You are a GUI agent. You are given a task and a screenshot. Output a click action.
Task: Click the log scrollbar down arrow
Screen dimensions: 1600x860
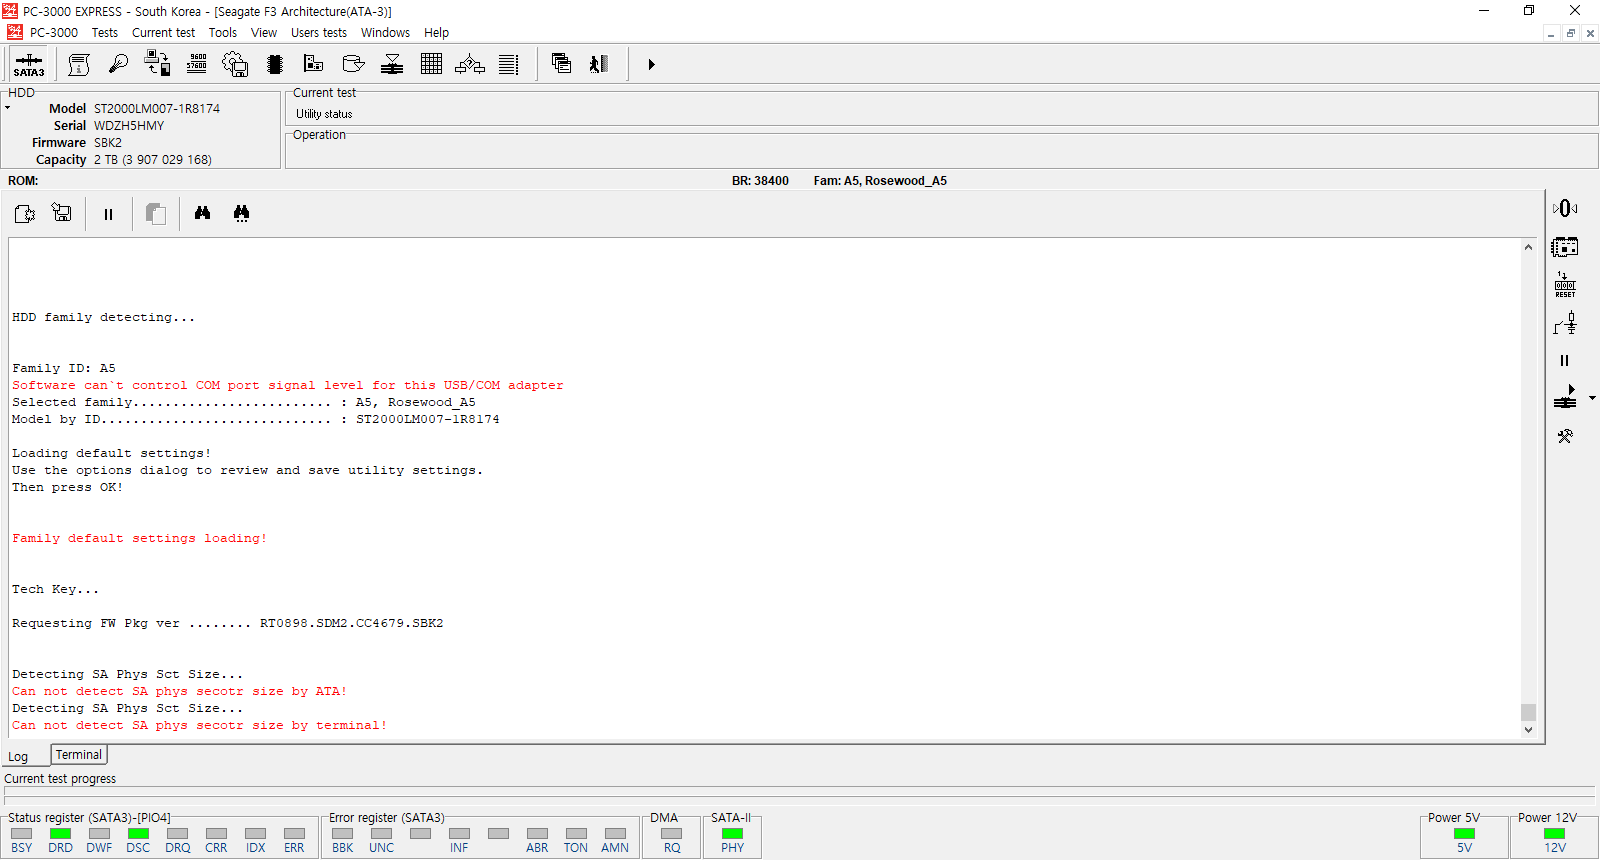tap(1528, 730)
